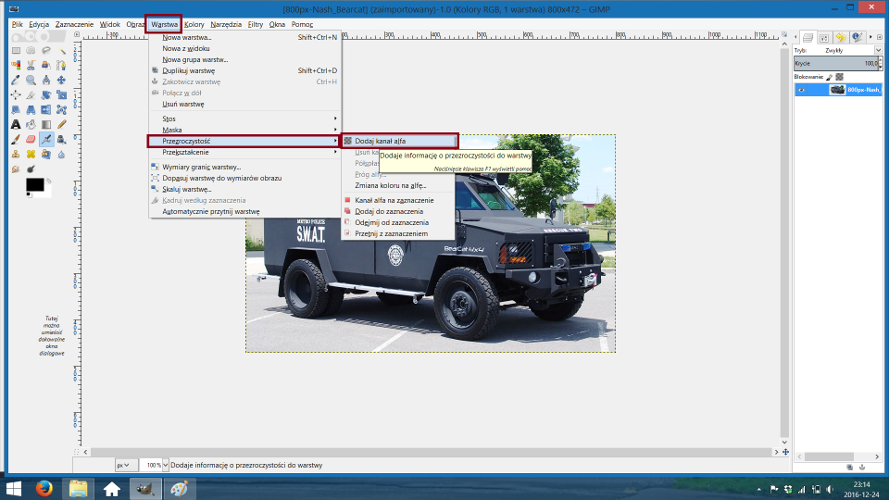This screenshot has height=500, width=889.
Task: Select the Ellipse Select tool
Action: [31, 50]
